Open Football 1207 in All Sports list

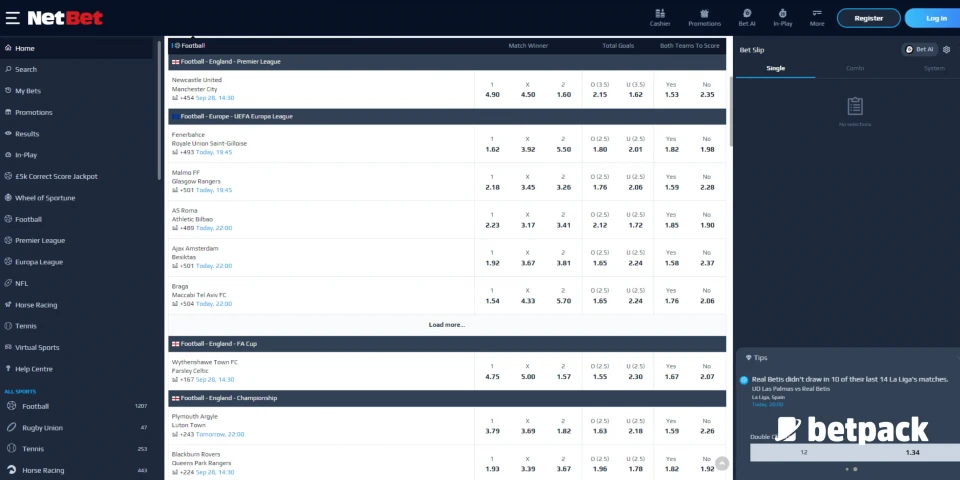(x=76, y=407)
